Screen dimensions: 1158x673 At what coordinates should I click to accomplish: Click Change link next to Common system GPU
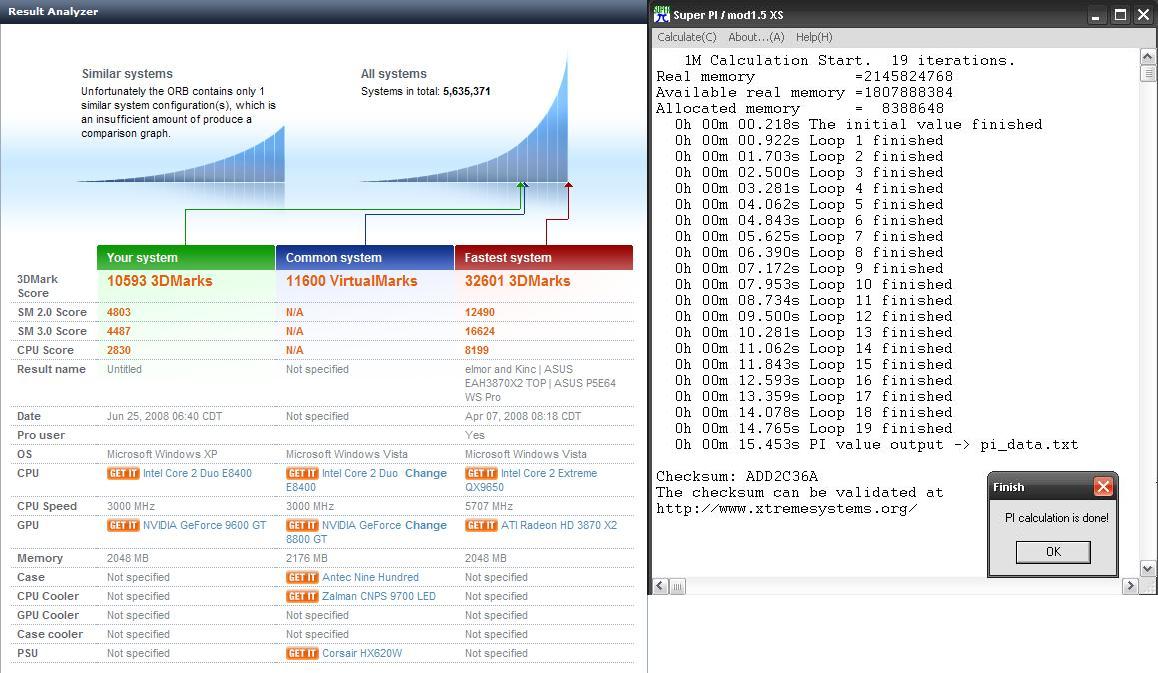[425, 525]
